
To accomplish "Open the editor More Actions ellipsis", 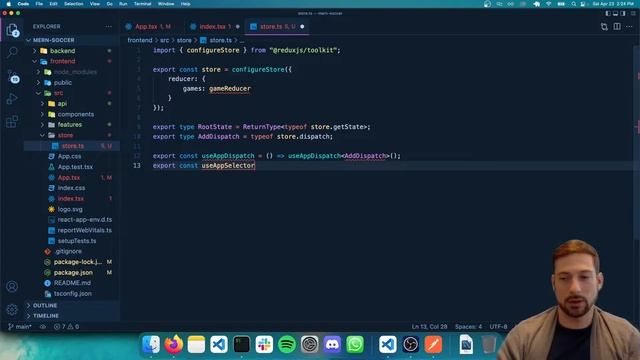I will 629,27.
